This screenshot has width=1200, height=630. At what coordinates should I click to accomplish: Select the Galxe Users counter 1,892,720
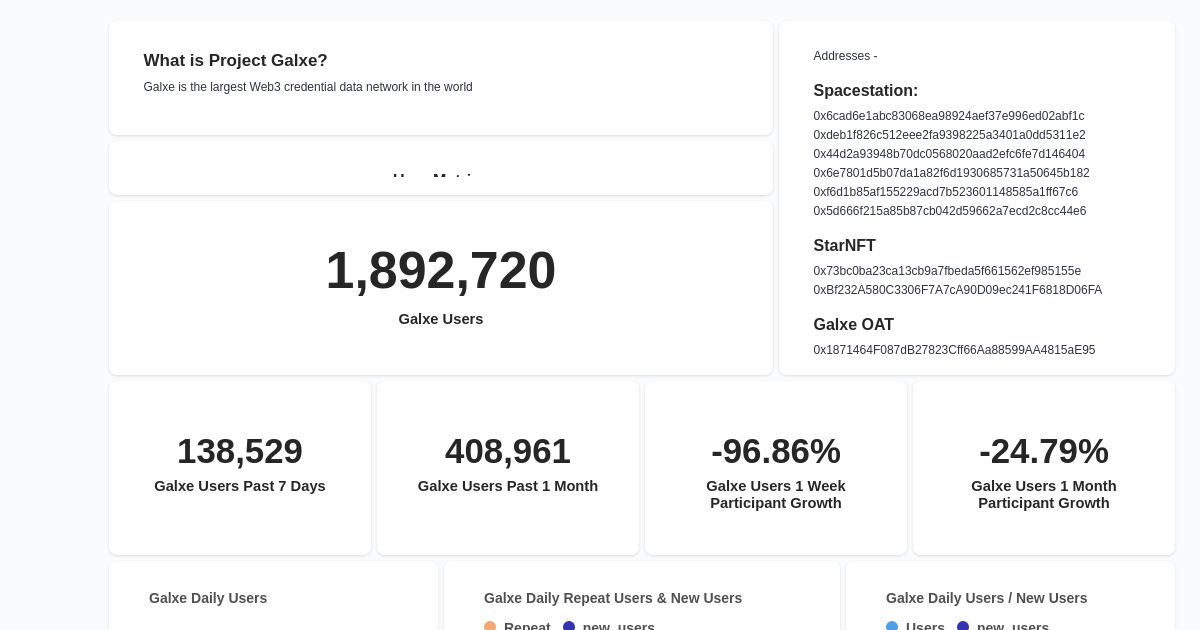tap(441, 270)
